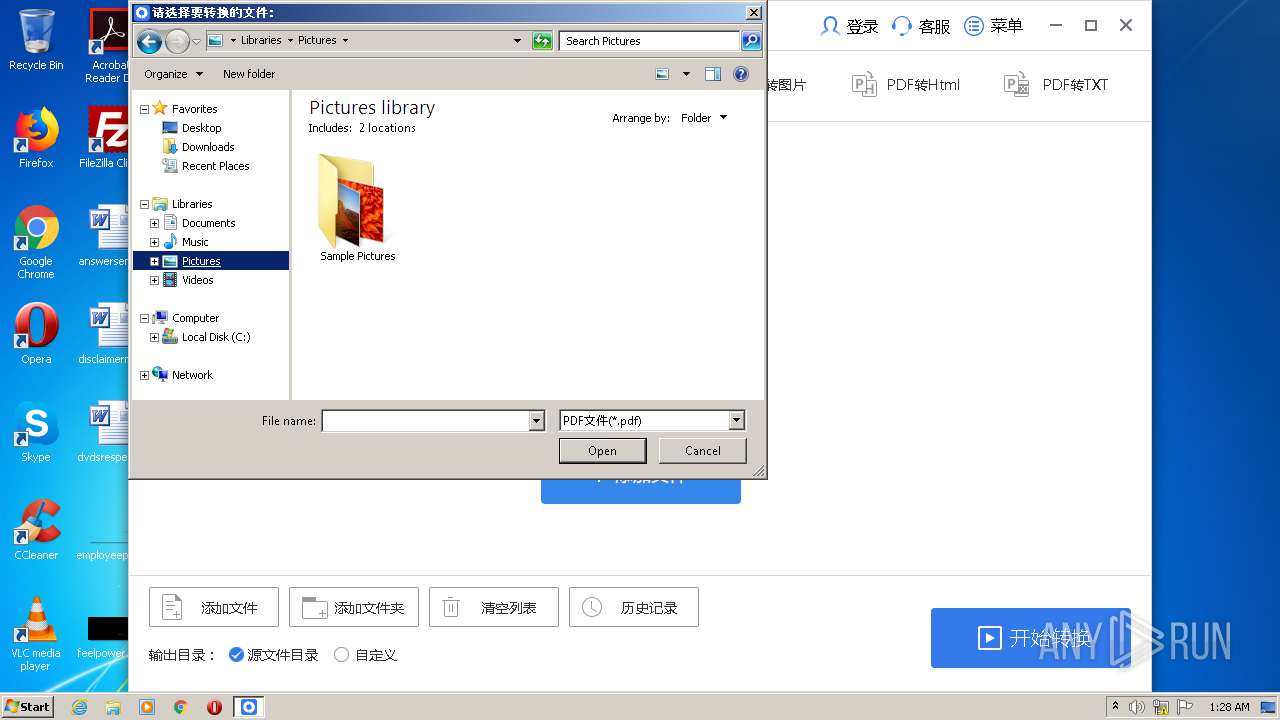The width and height of the screenshot is (1280, 720).
Task: Select the Documents library
Action: [208, 223]
